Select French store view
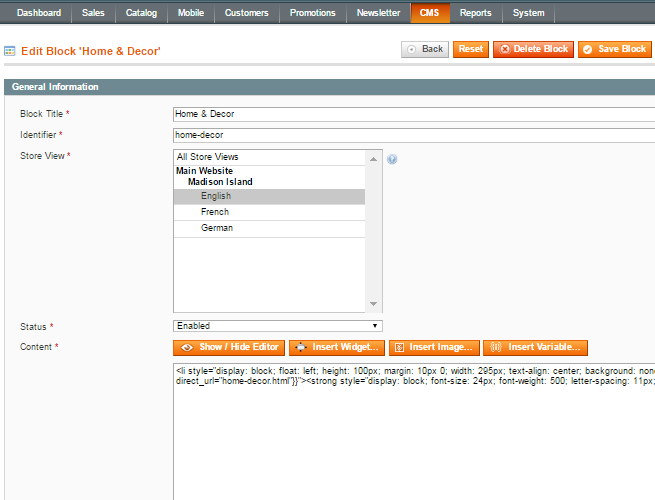This screenshot has width=655, height=500. click(215, 212)
